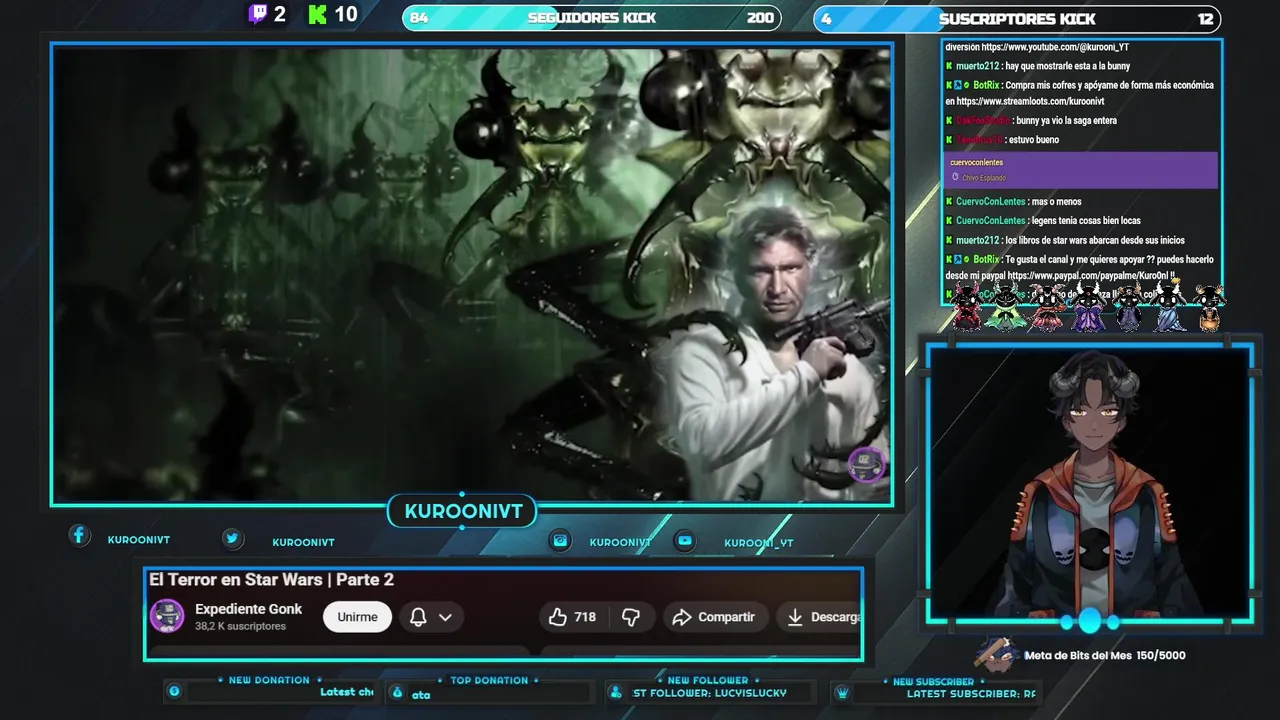Click the KUROONIVT center name badge
Image resolution: width=1280 pixels, height=720 pixels.
point(463,511)
